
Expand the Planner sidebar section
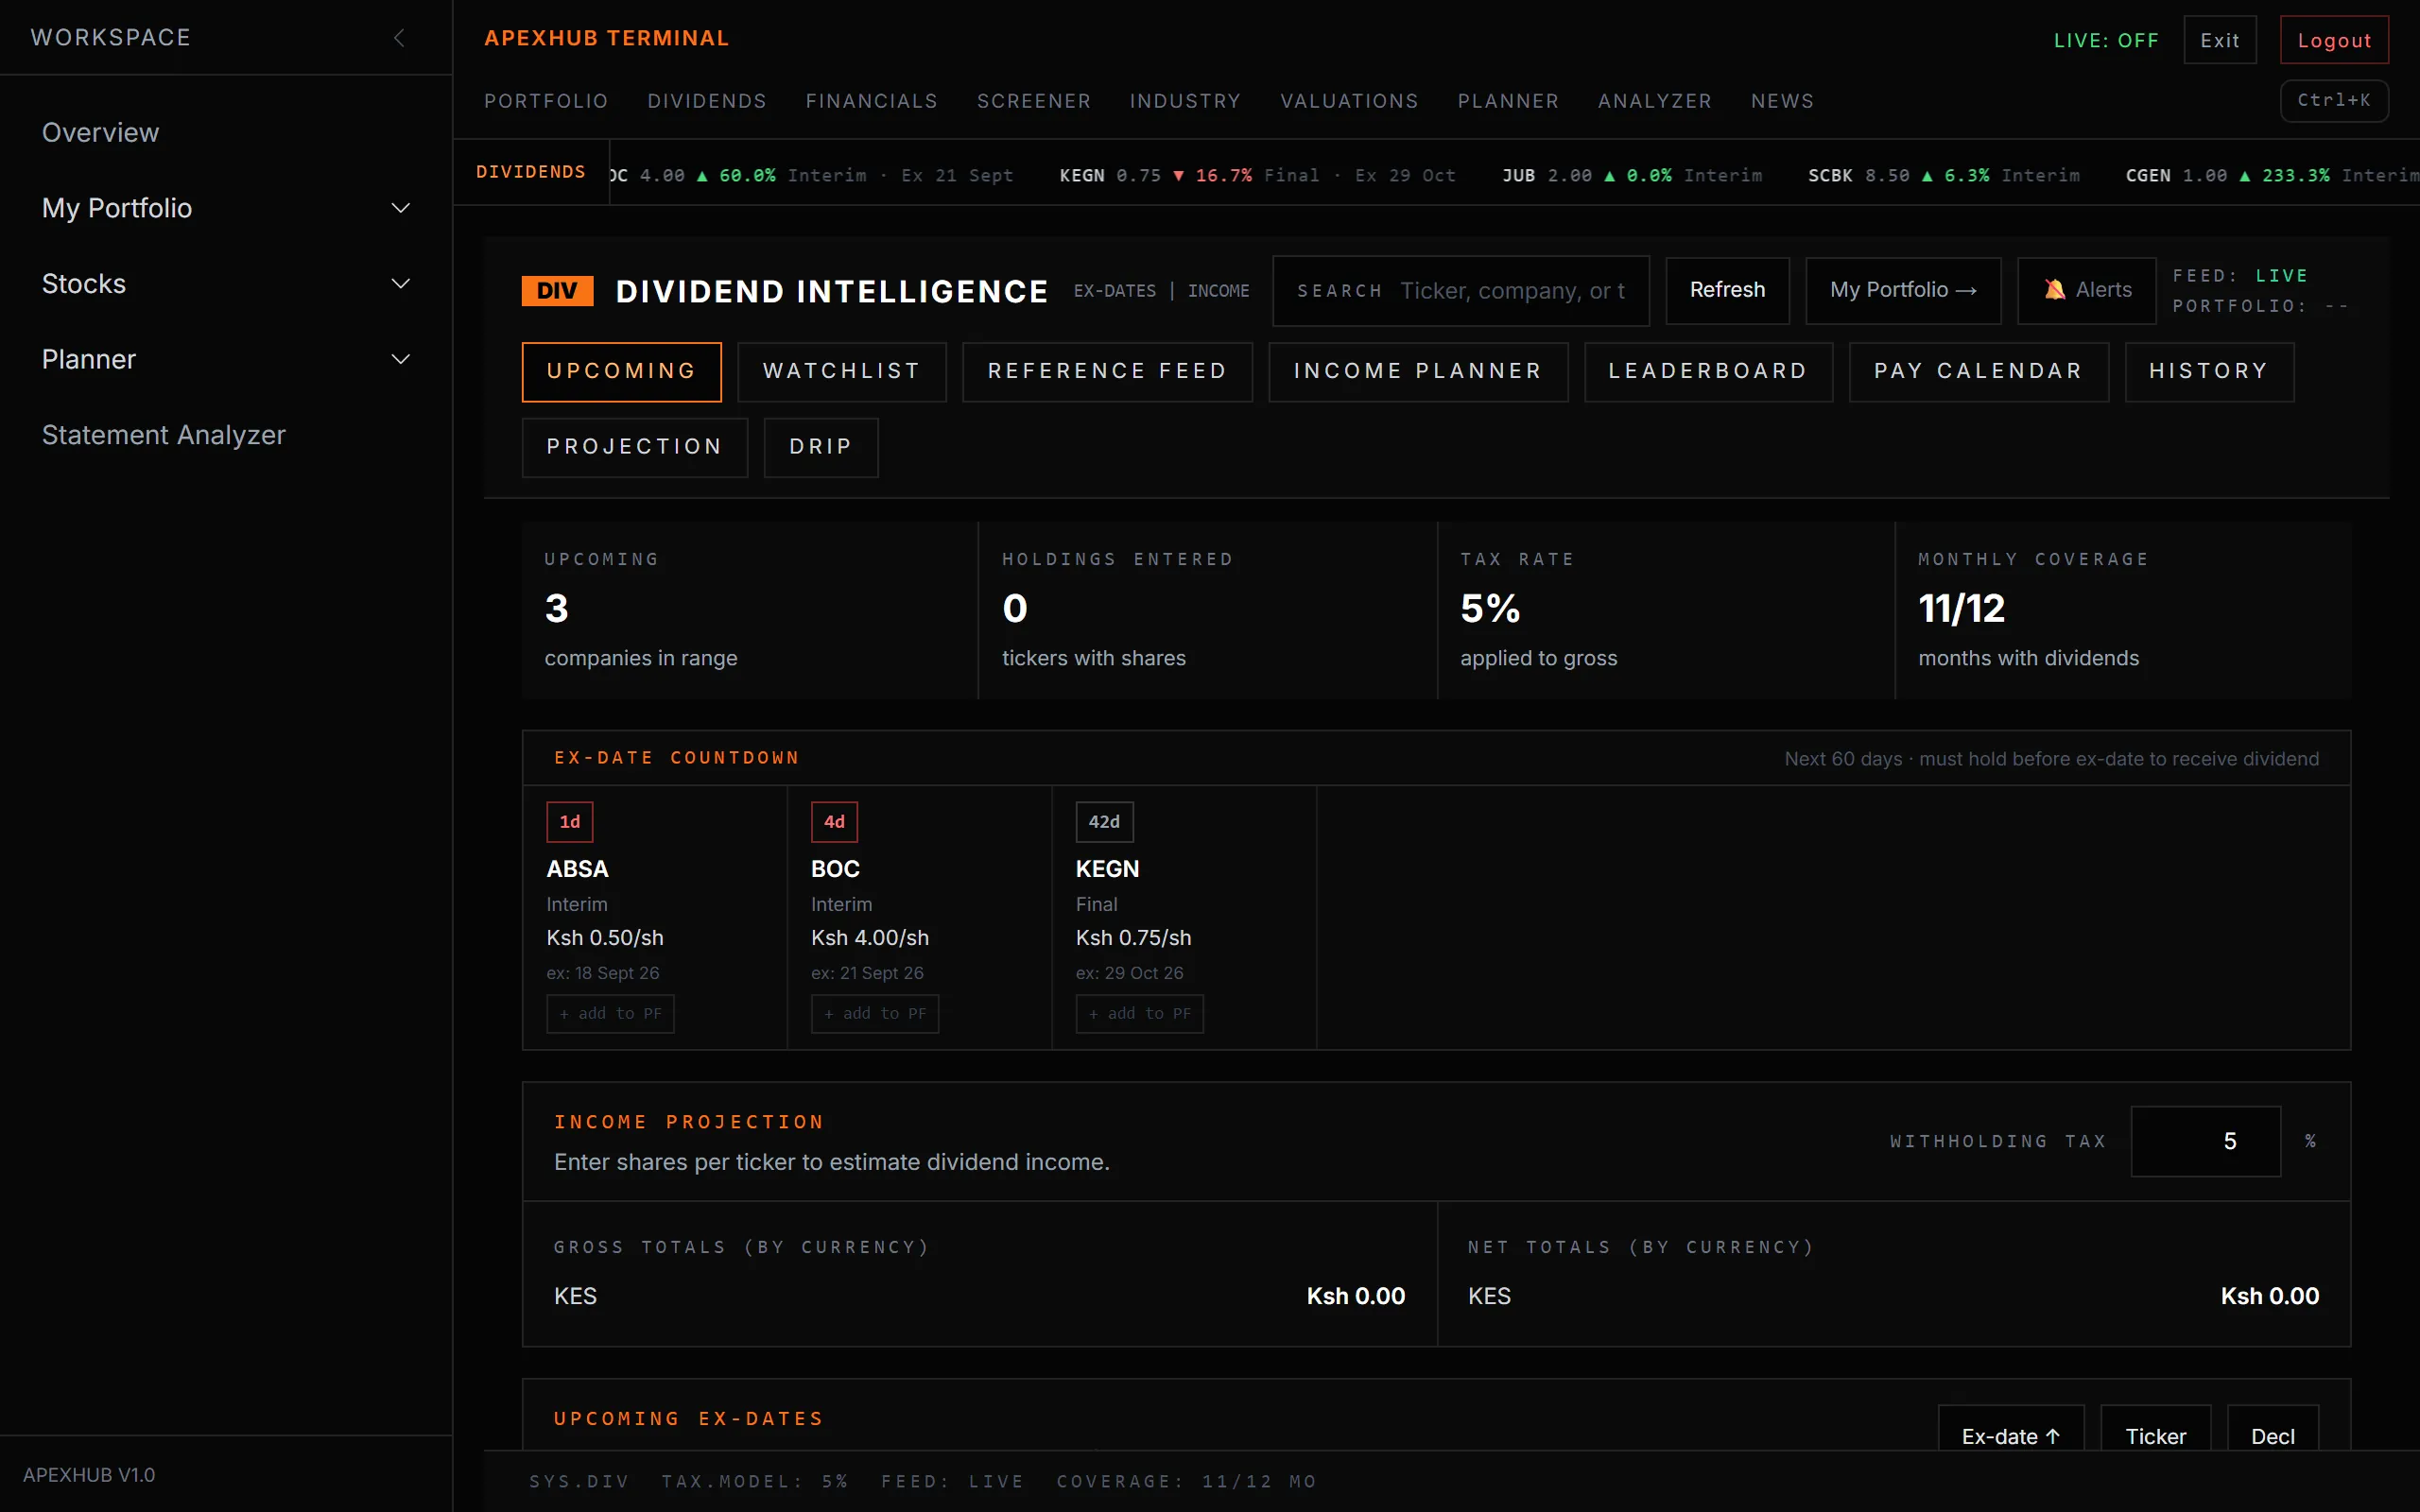(x=226, y=359)
